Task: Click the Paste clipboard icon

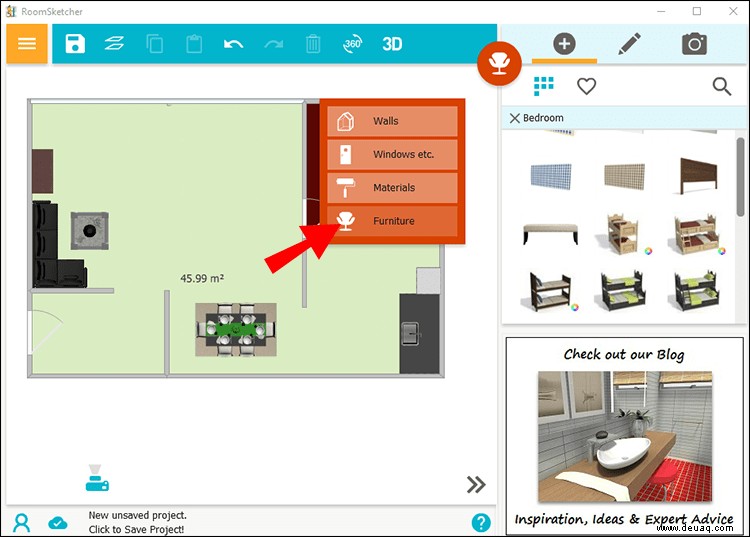Action: point(194,44)
